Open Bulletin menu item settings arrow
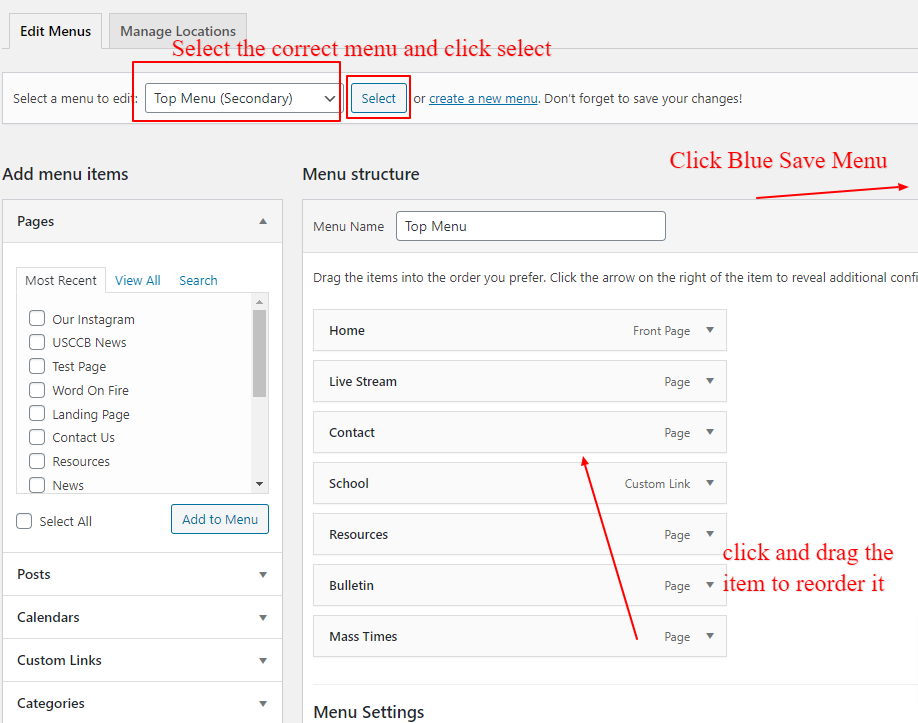 pos(710,585)
